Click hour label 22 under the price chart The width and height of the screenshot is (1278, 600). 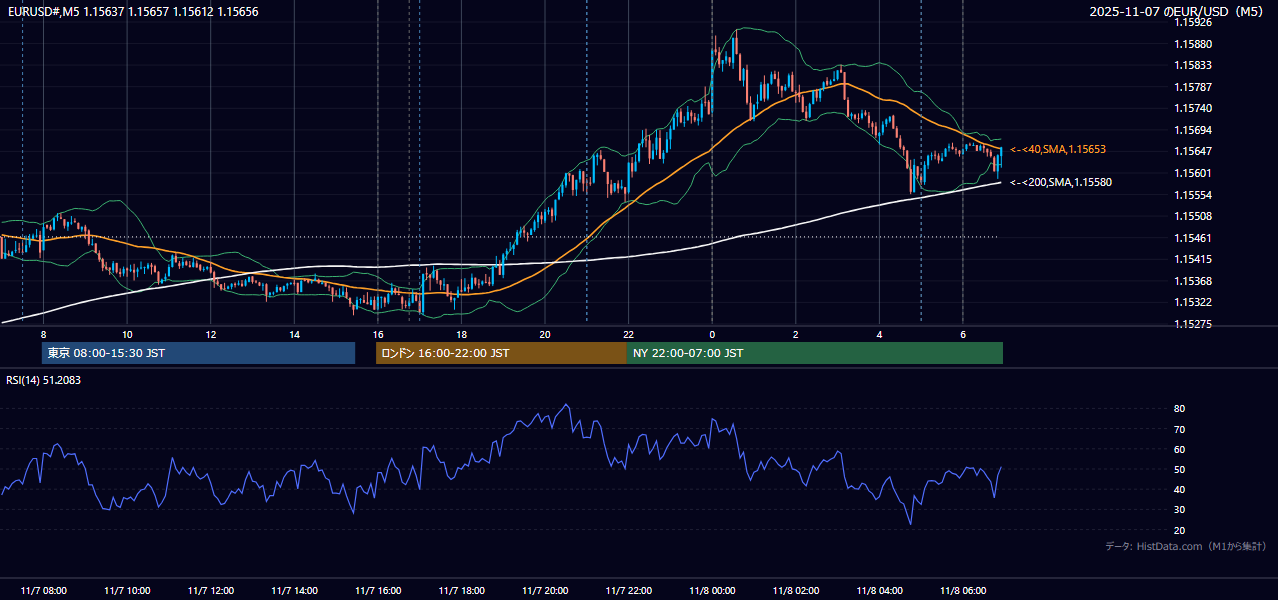tap(628, 334)
